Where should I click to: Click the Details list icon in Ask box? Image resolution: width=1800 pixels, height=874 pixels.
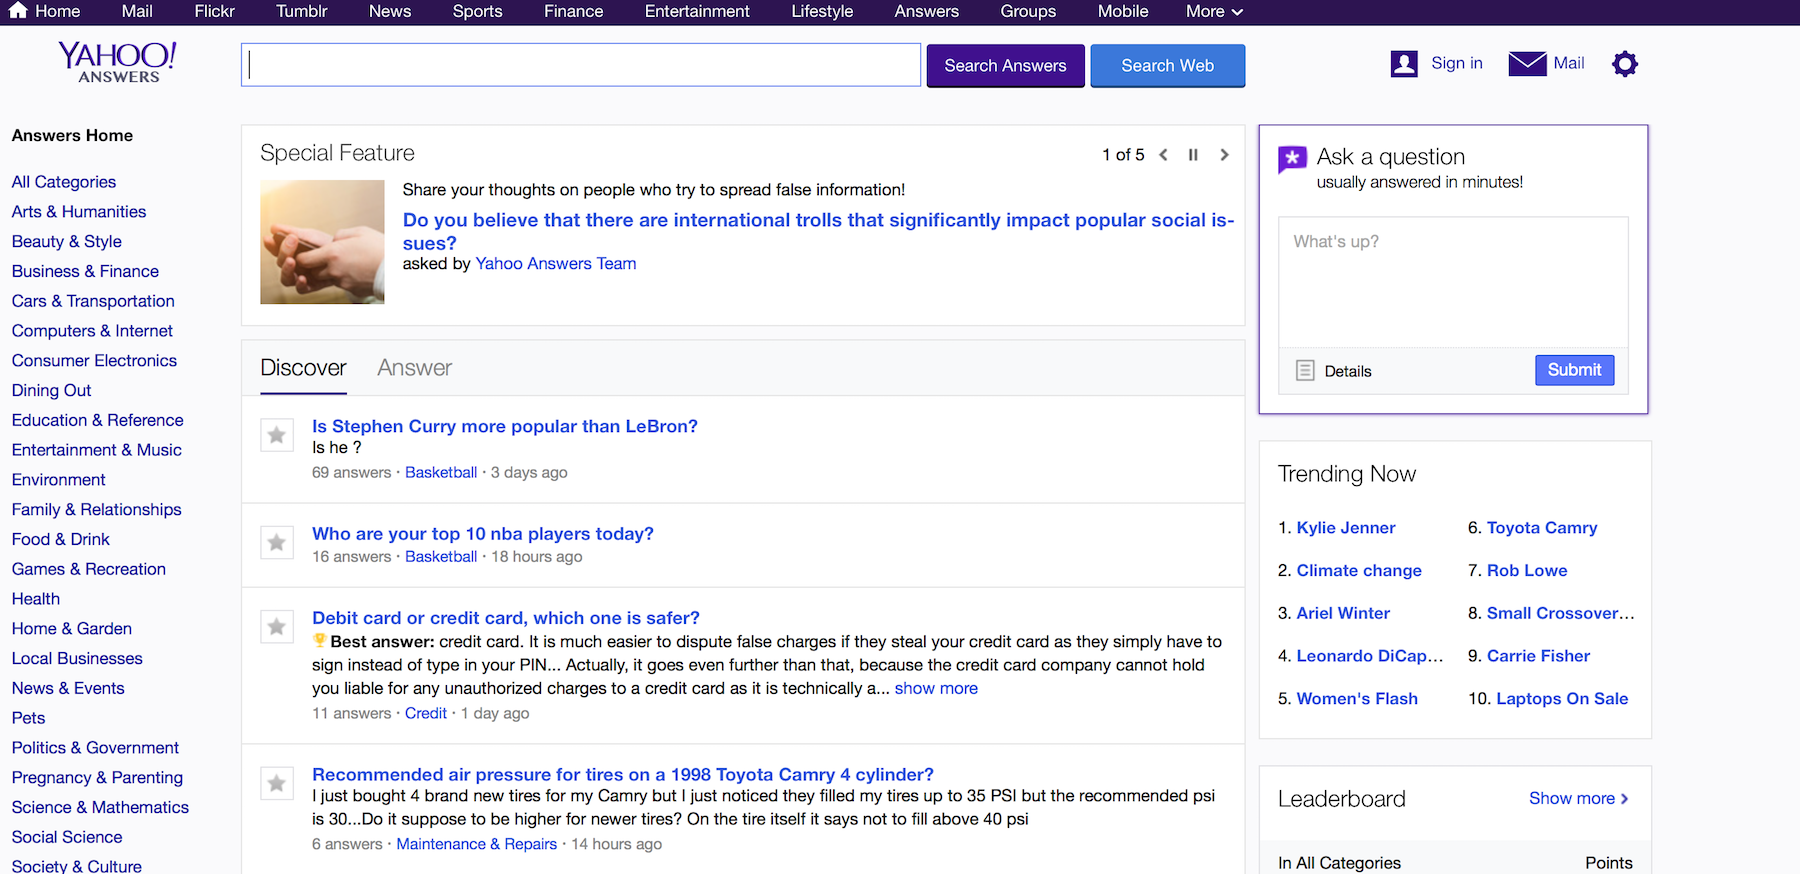[1305, 371]
